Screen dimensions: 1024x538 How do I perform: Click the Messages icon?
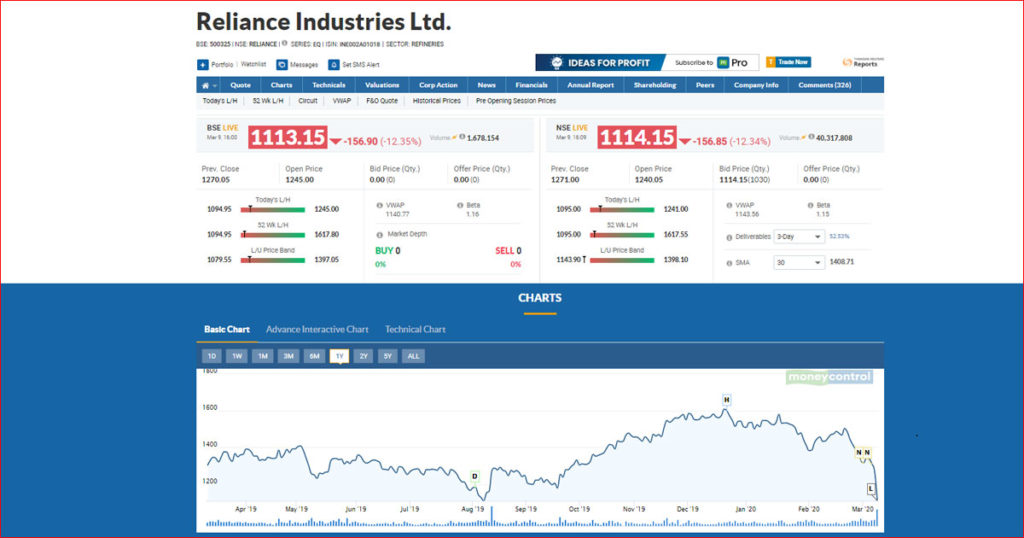coord(283,65)
